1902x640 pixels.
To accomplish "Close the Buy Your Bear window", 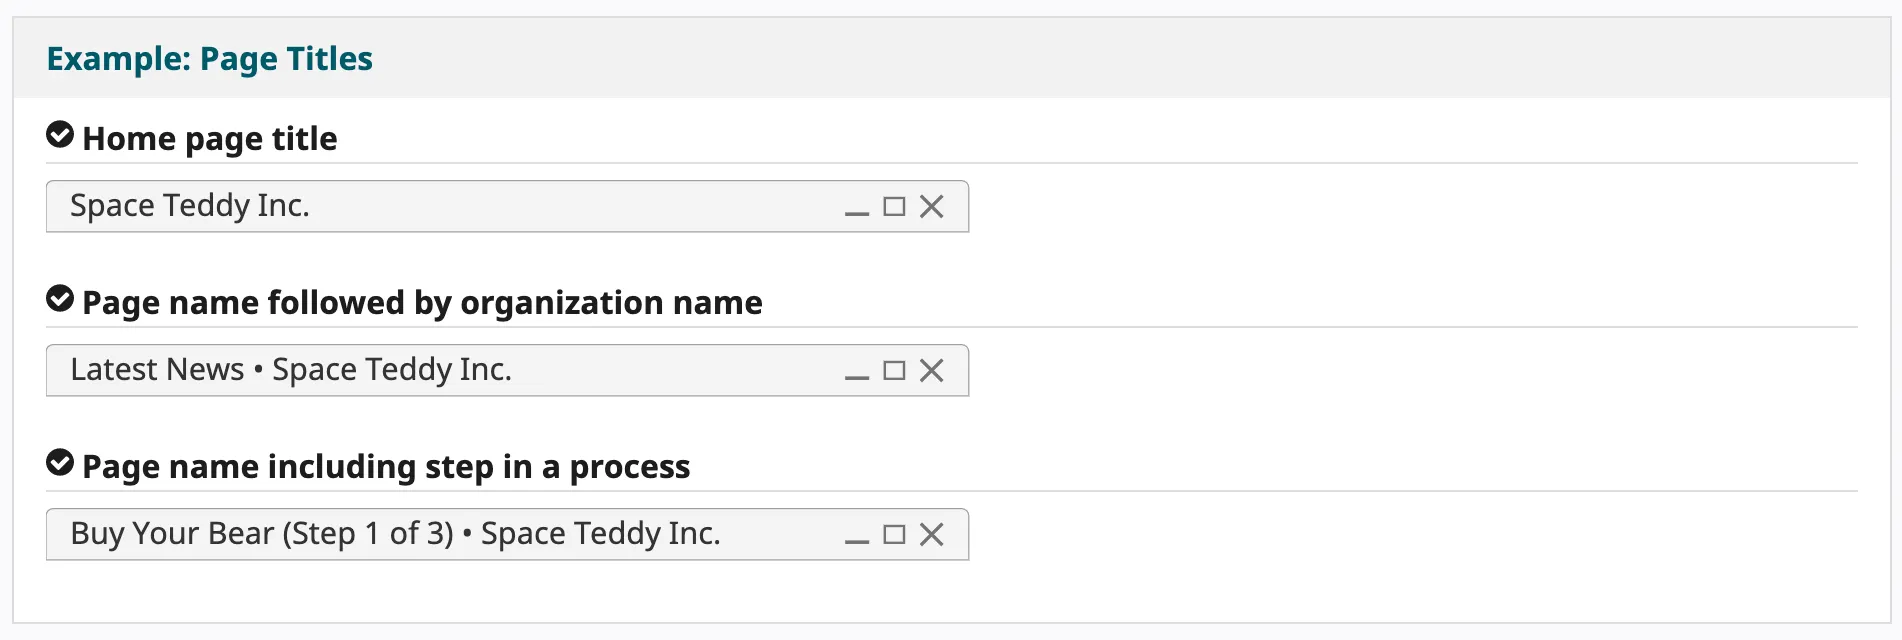I will tap(932, 535).
